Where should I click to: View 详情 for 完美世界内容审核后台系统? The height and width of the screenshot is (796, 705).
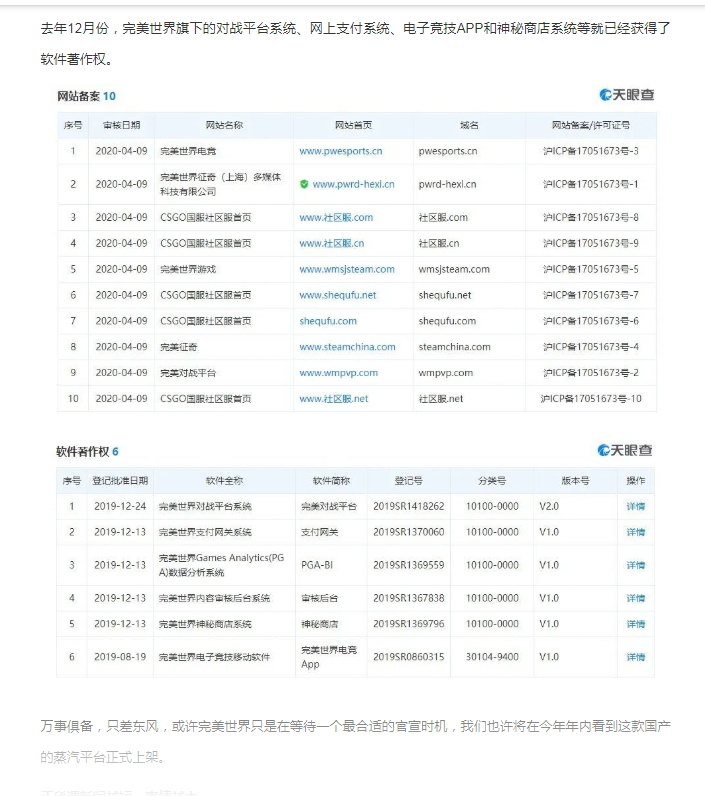[x=635, y=599]
